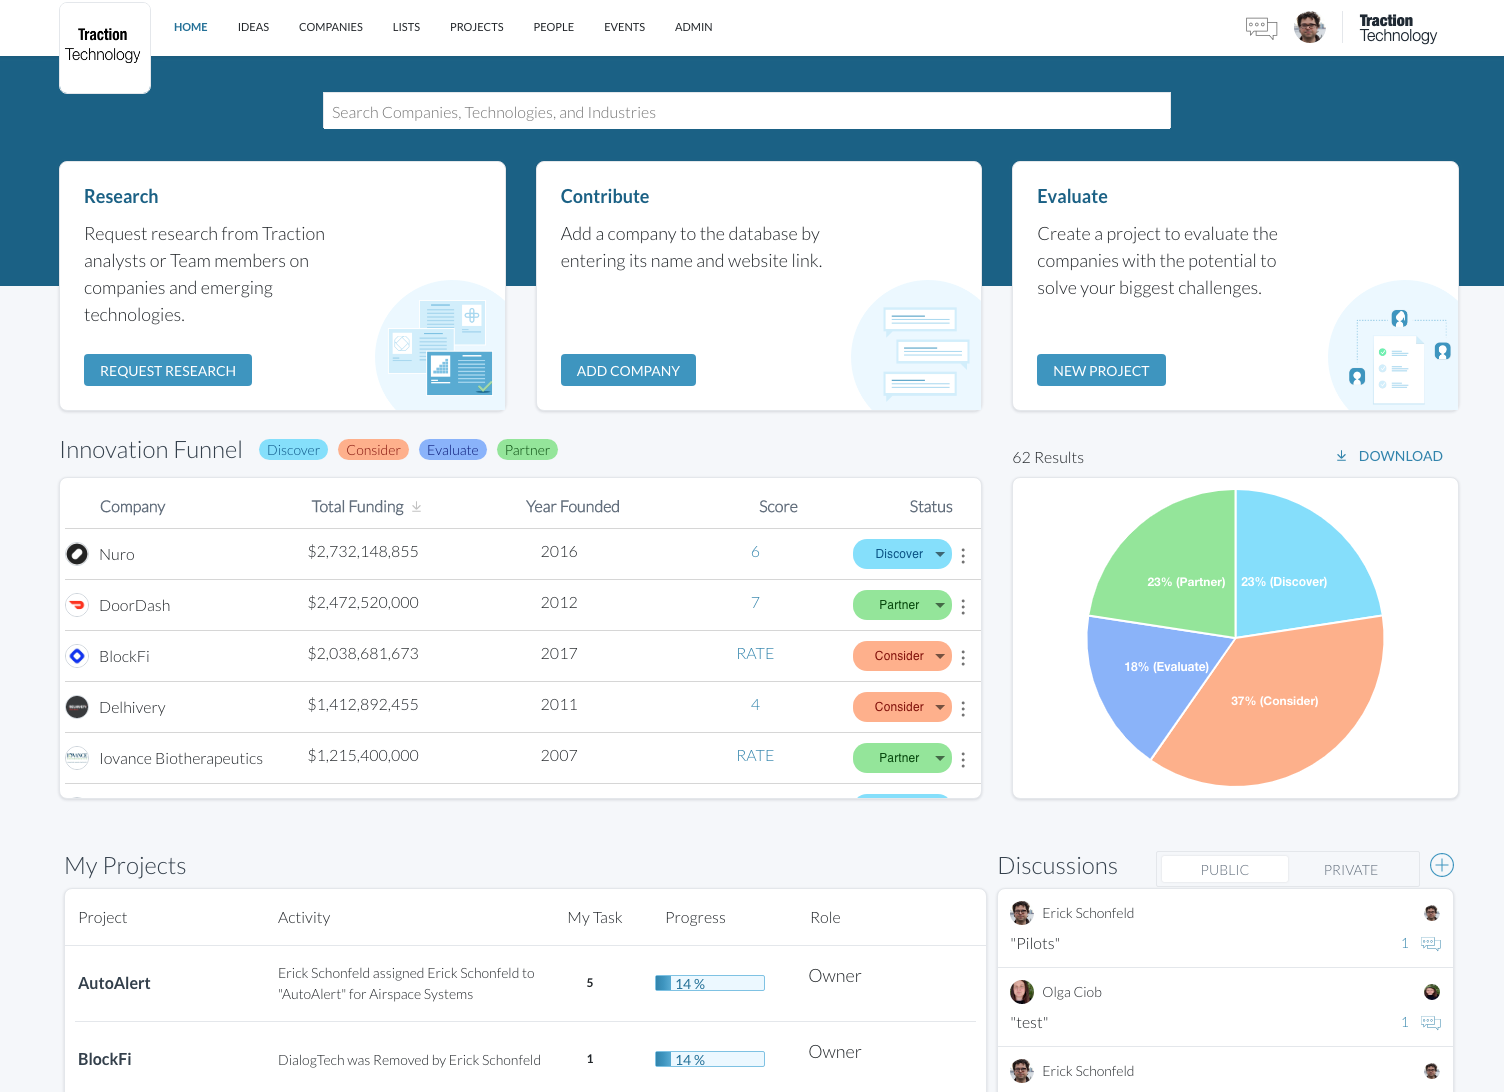Open the three-dot menu for Nuro row
Image resolution: width=1504 pixels, height=1092 pixels.
[963, 555]
